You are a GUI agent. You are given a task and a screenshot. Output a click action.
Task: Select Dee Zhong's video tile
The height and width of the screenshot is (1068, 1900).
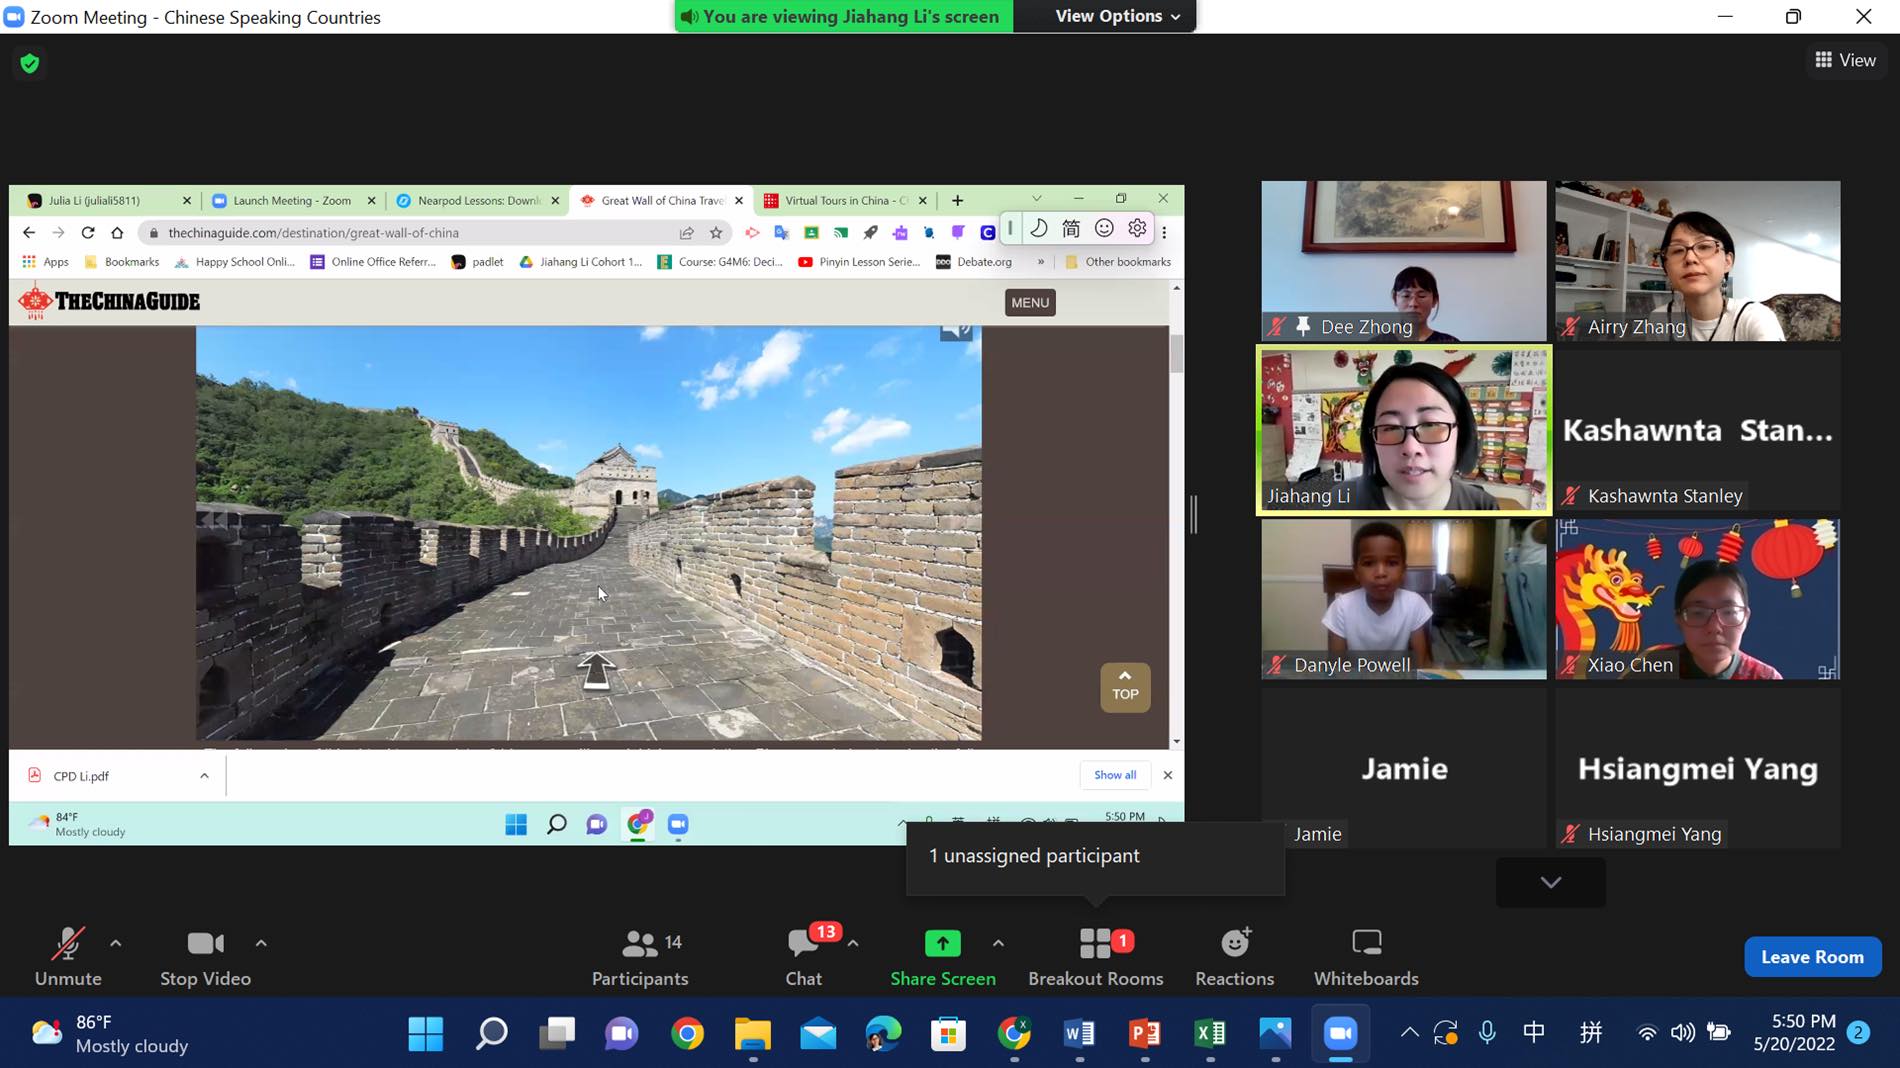(1404, 261)
